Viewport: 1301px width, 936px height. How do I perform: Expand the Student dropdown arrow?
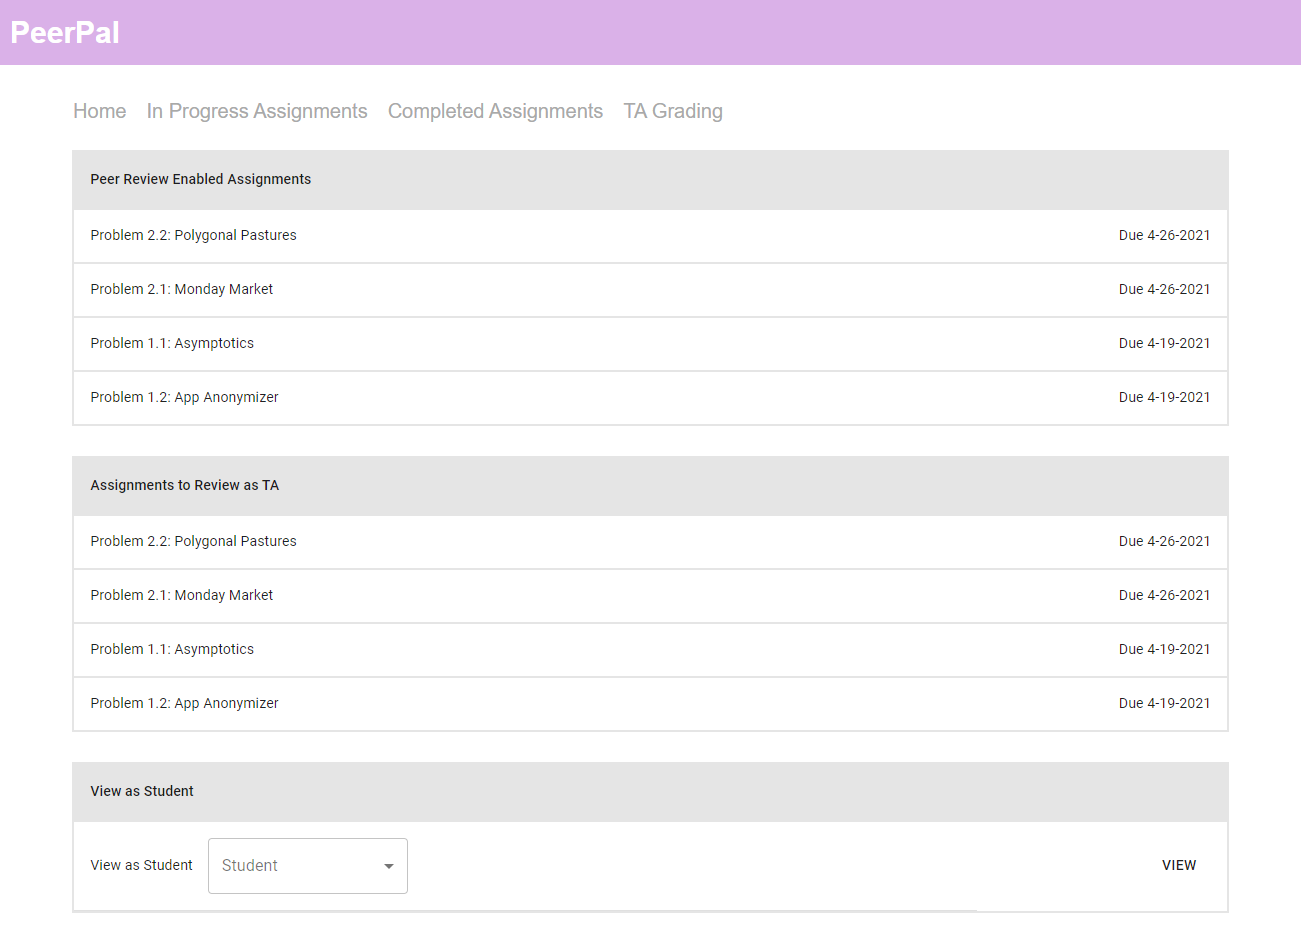pos(389,866)
